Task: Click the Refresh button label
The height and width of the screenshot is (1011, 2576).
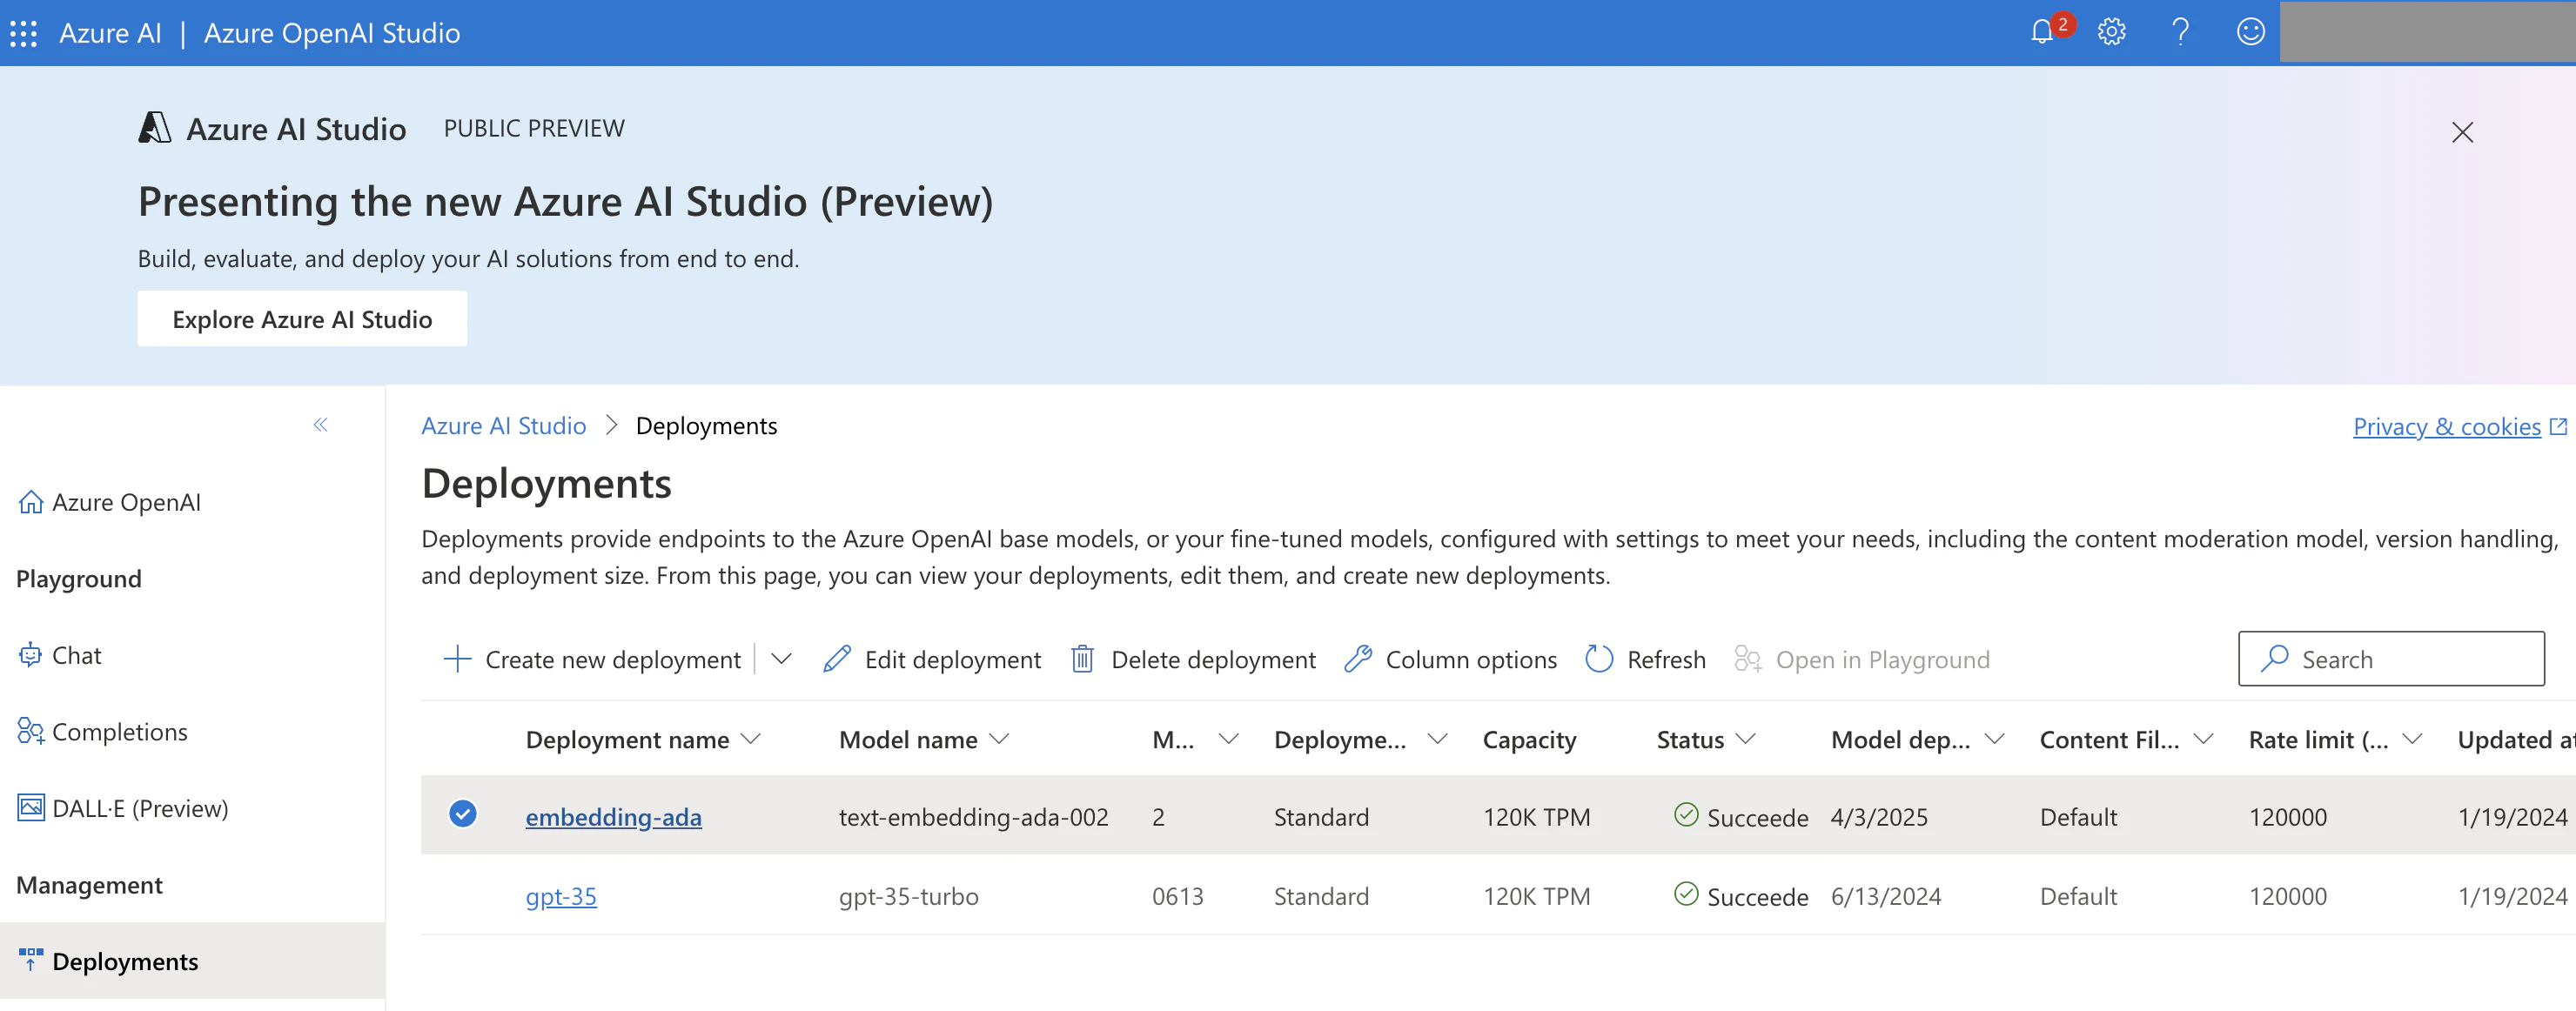Action: pos(1666,660)
